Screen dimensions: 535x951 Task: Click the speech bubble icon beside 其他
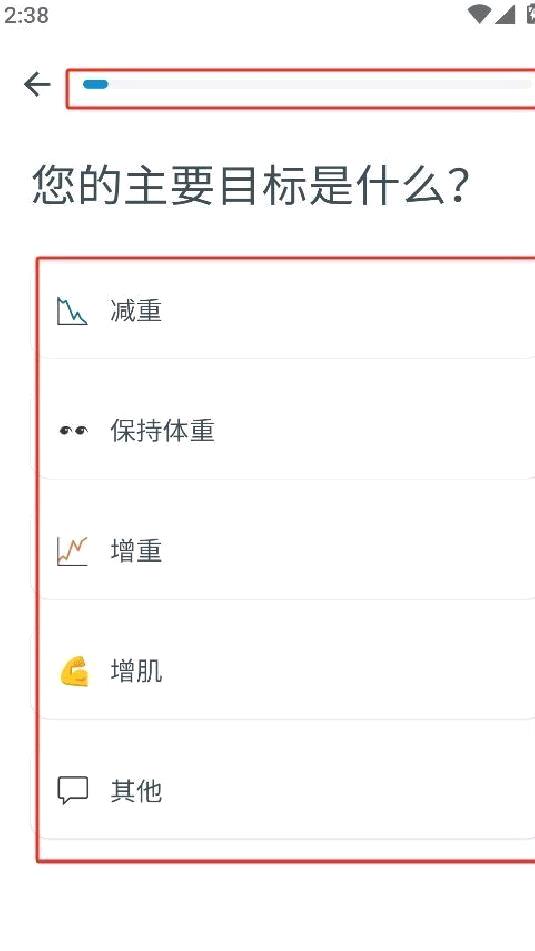pyautogui.click(x=73, y=791)
